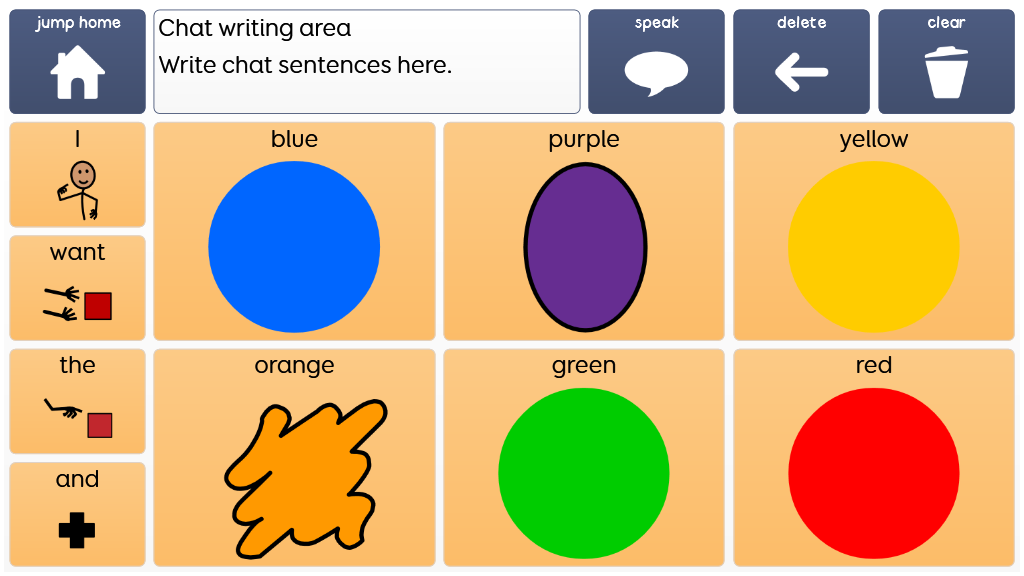1024x576 pixels.
Task: Click the clear trash can button
Action: click(x=946, y=61)
